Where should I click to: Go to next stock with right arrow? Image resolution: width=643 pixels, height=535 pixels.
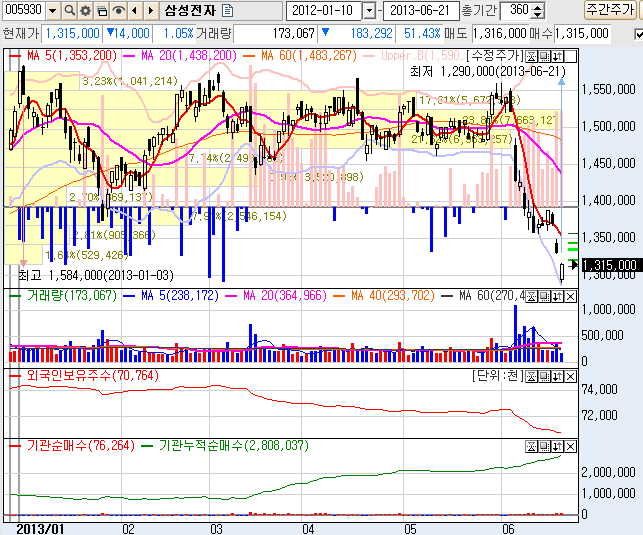click(150, 10)
